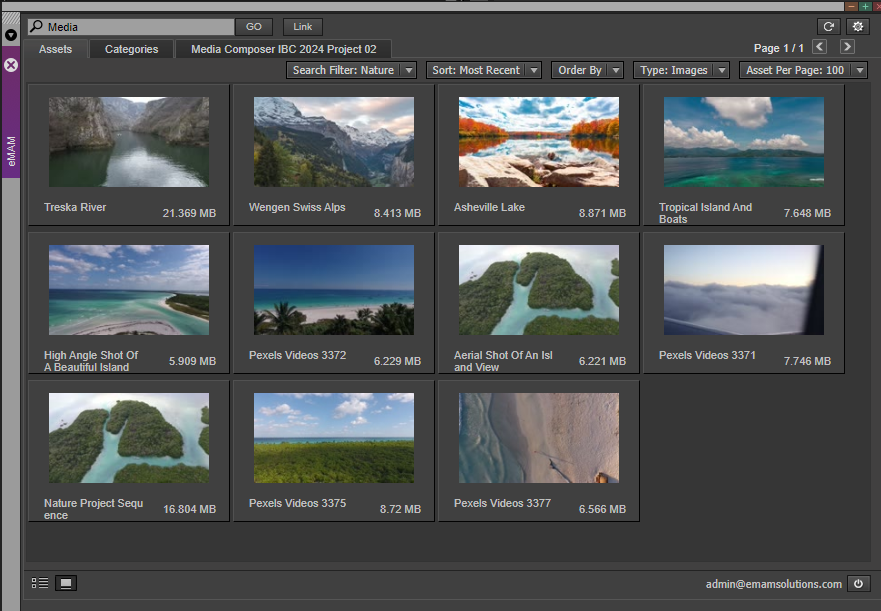
Task: Close the eMAM side panel
Action: click(11, 65)
